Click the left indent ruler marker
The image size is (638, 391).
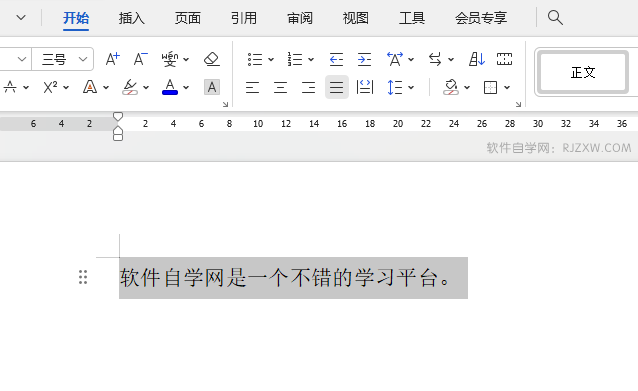coord(118,137)
